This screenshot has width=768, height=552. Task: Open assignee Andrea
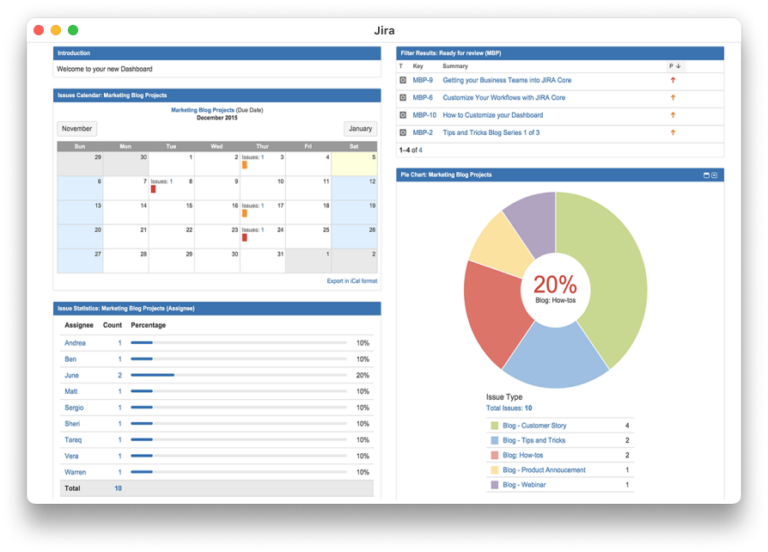click(75, 343)
